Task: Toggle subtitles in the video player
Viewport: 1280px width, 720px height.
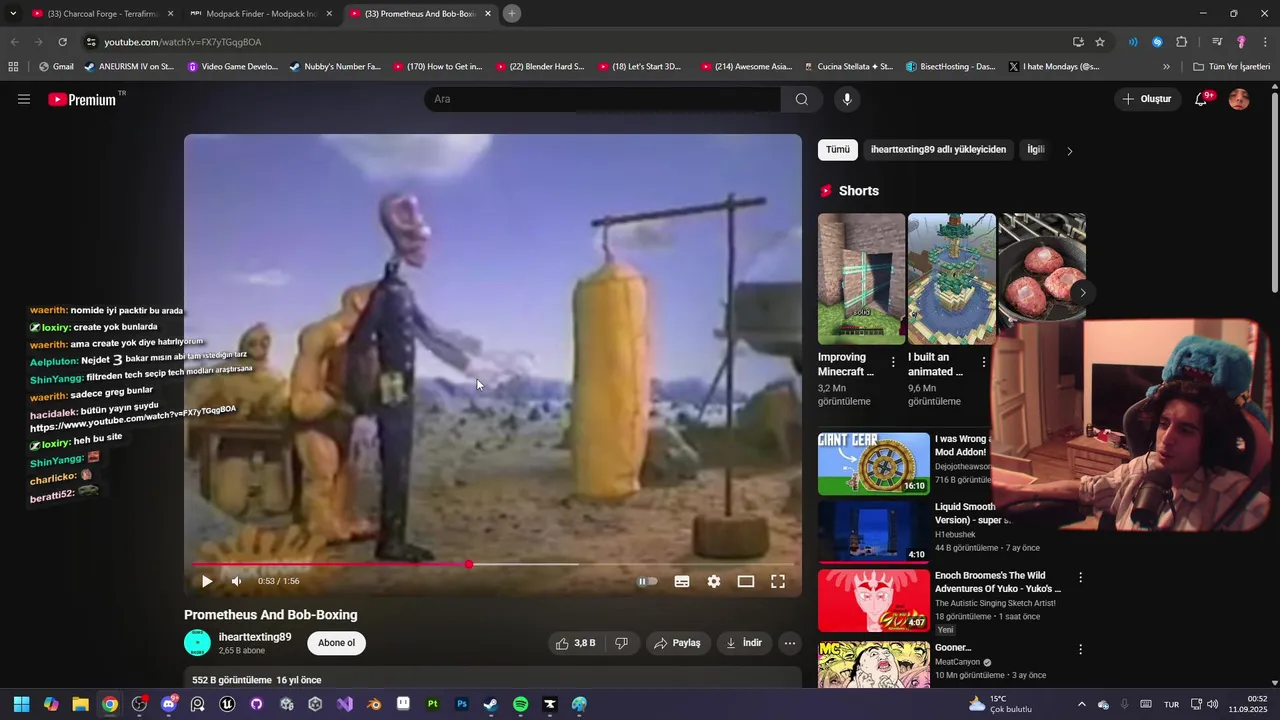Action: pos(682,581)
